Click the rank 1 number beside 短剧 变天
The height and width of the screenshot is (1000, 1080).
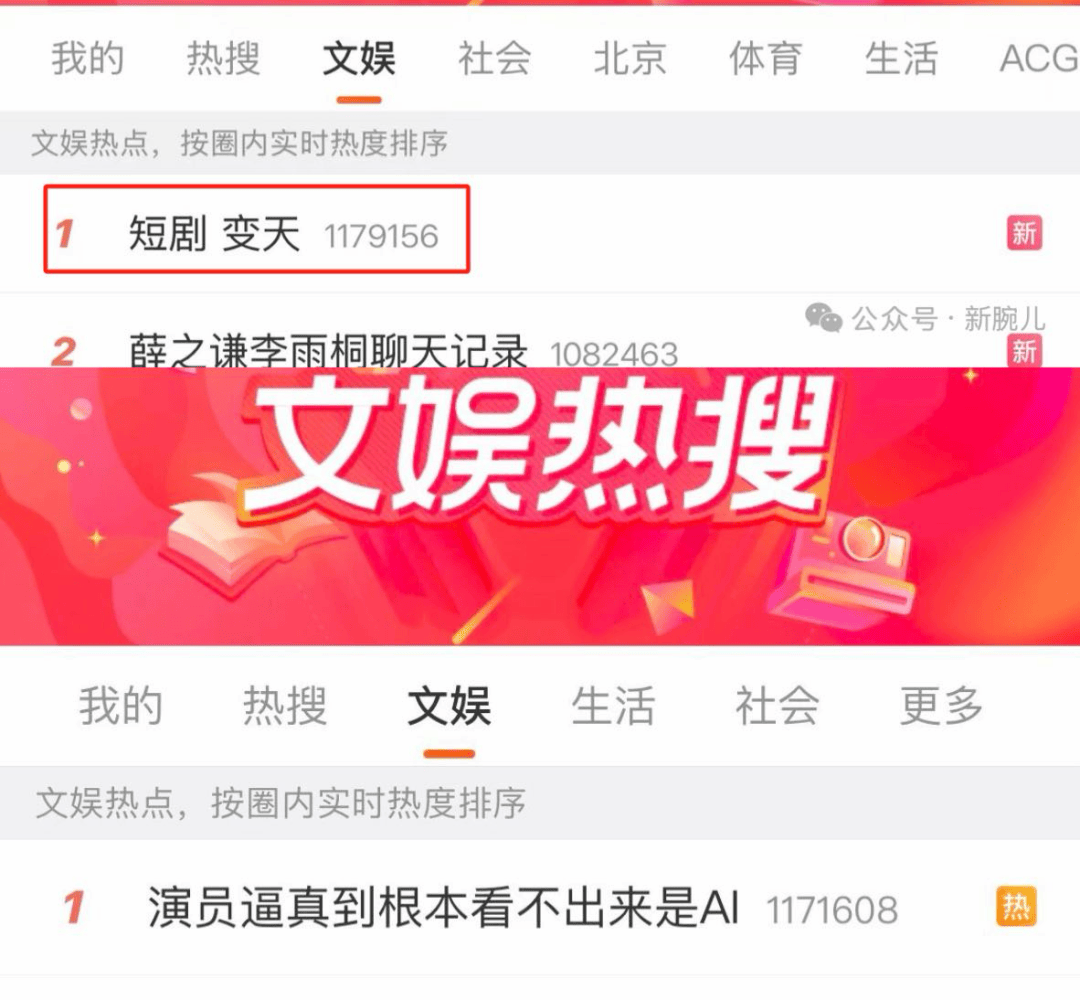tap(65, 233)
